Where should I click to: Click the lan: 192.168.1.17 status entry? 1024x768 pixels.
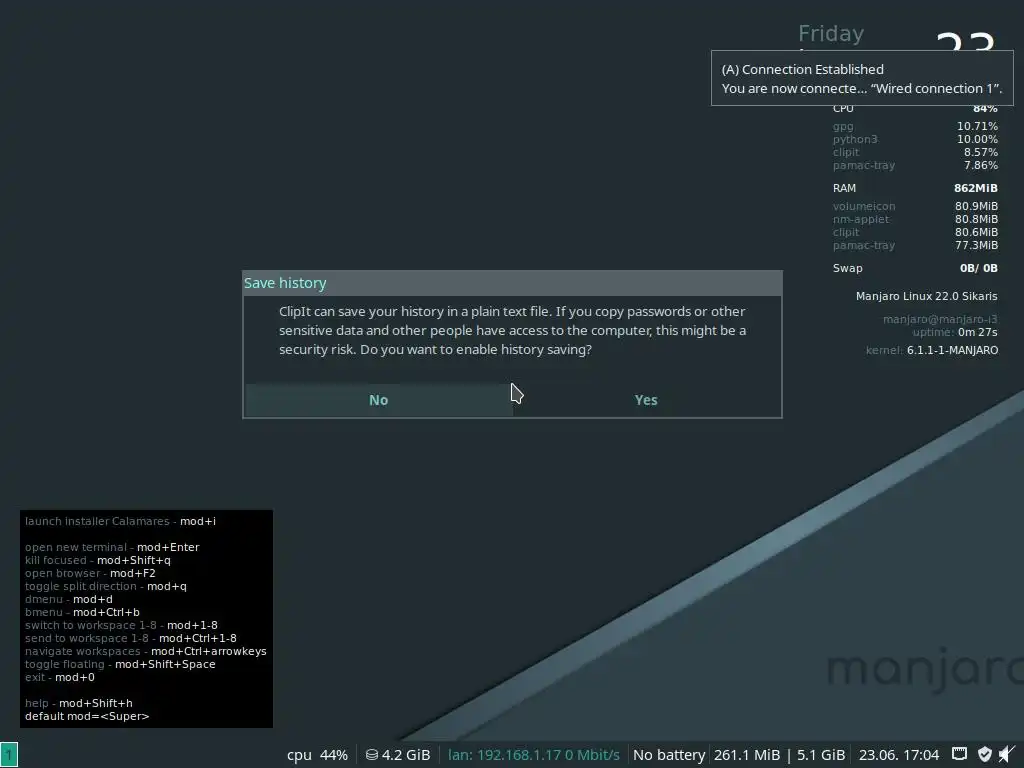click(534, 755)
